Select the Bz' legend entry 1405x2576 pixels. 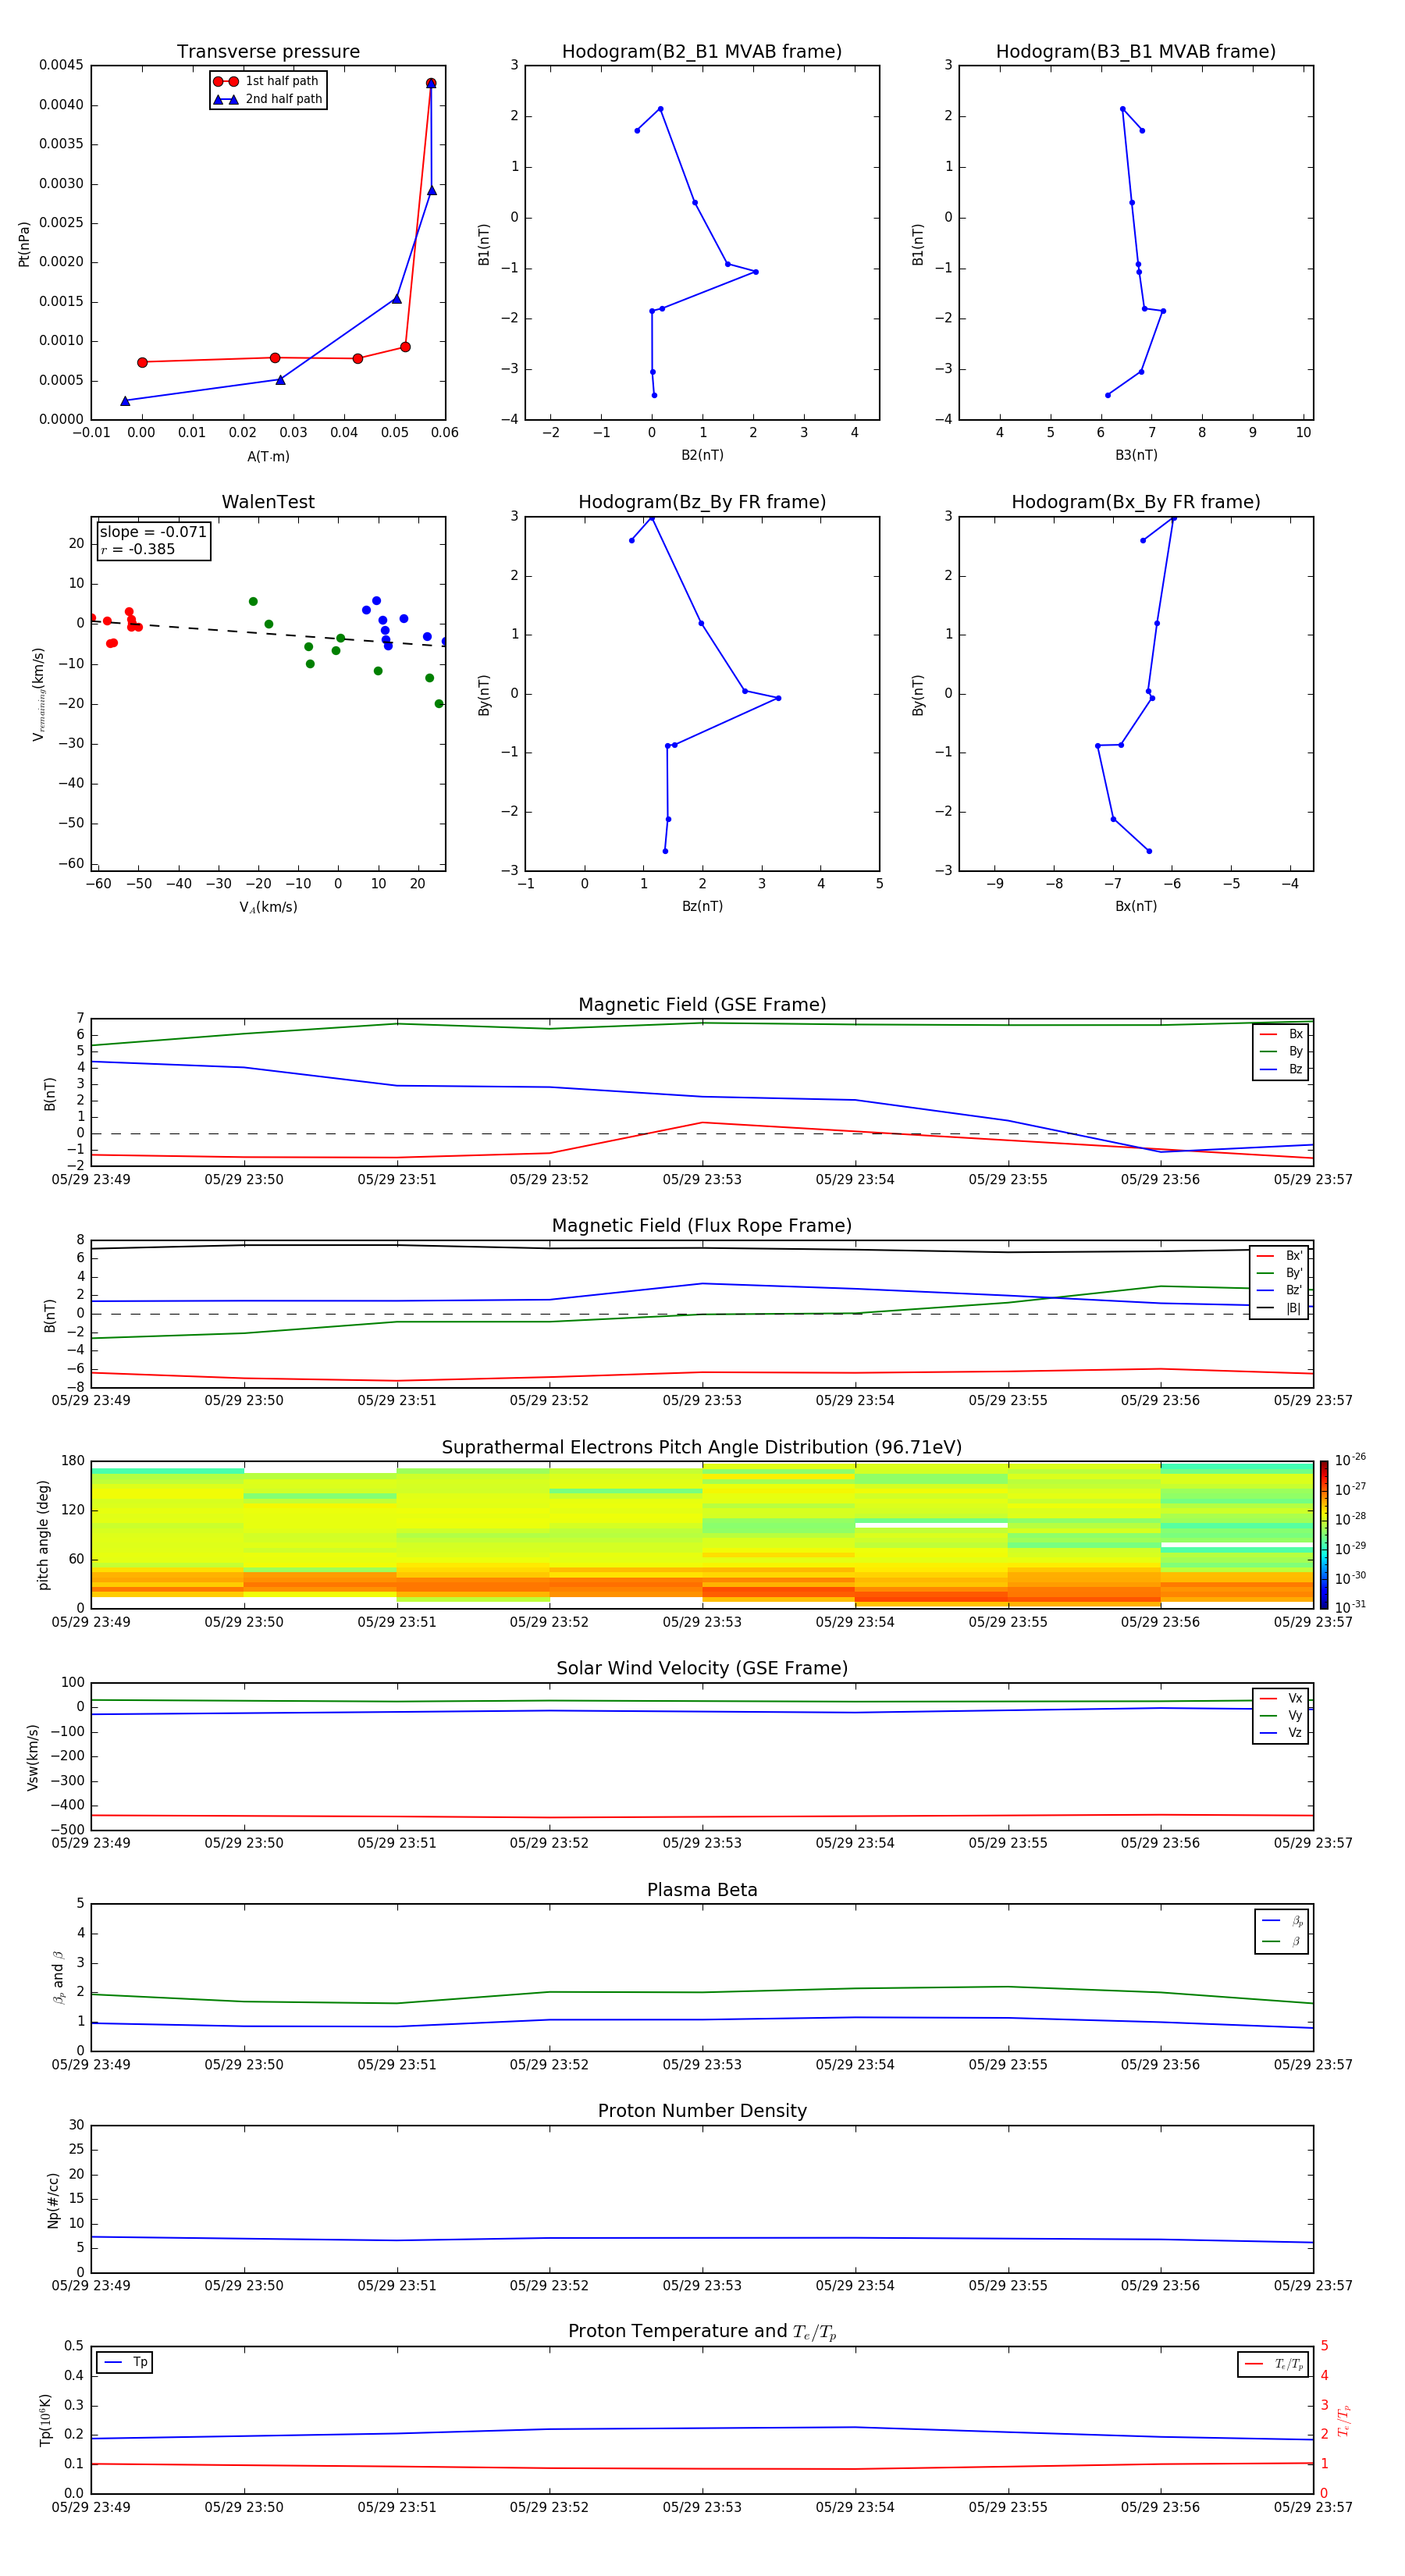[x=1280, y=1290]
